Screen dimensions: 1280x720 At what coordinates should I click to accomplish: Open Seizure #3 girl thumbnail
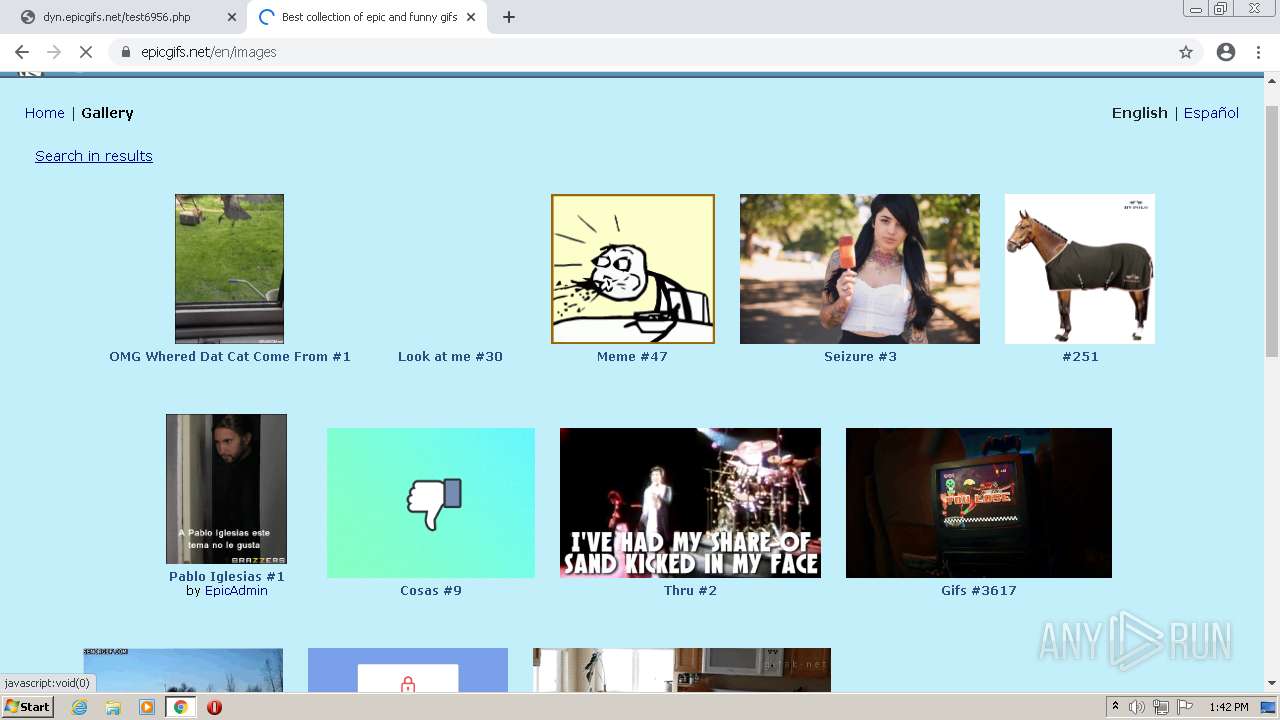860,269
